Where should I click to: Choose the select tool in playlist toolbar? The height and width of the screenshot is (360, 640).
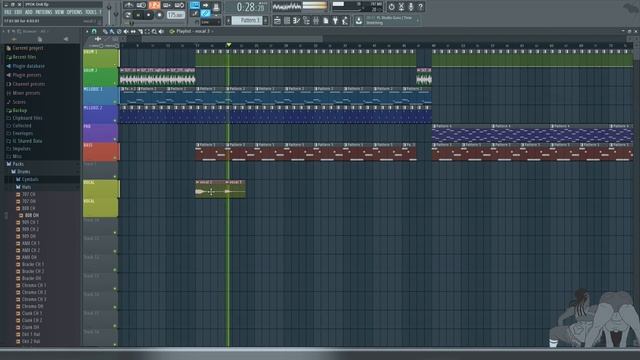tap(147, 31)
